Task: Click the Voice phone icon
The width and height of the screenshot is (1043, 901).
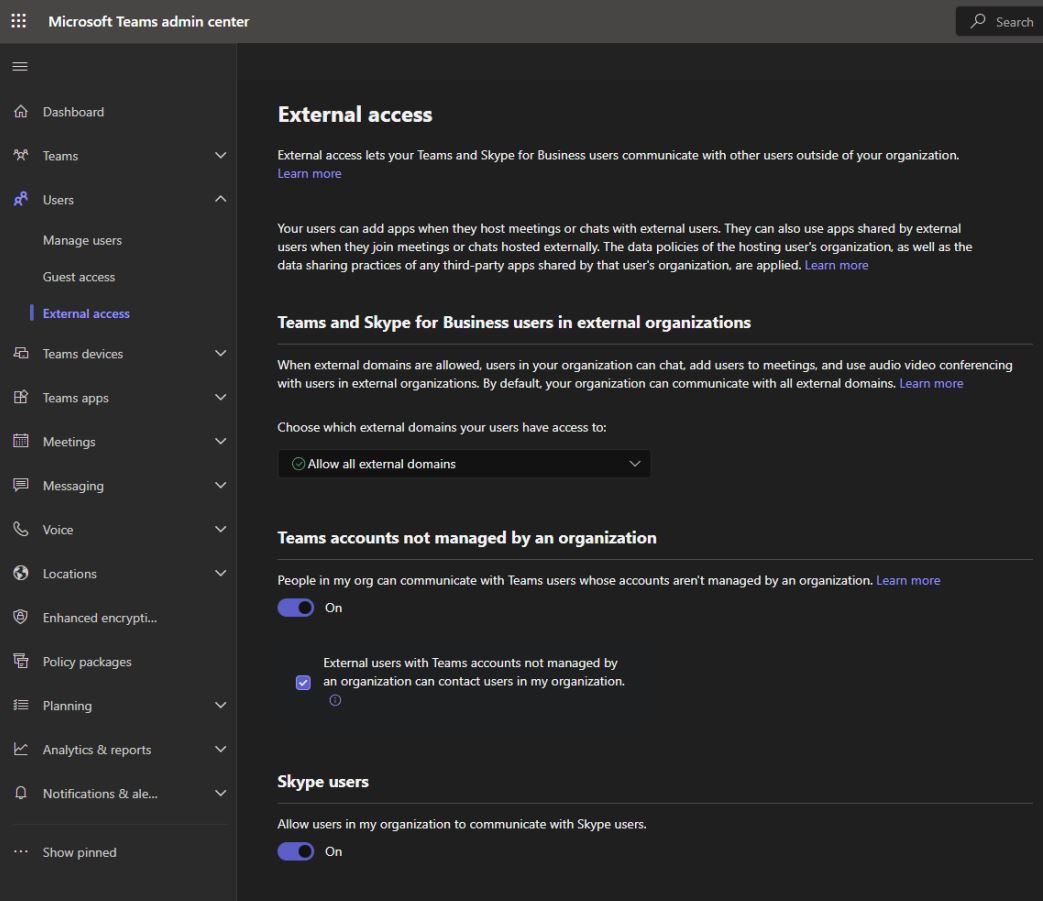Action: point(21,529)
